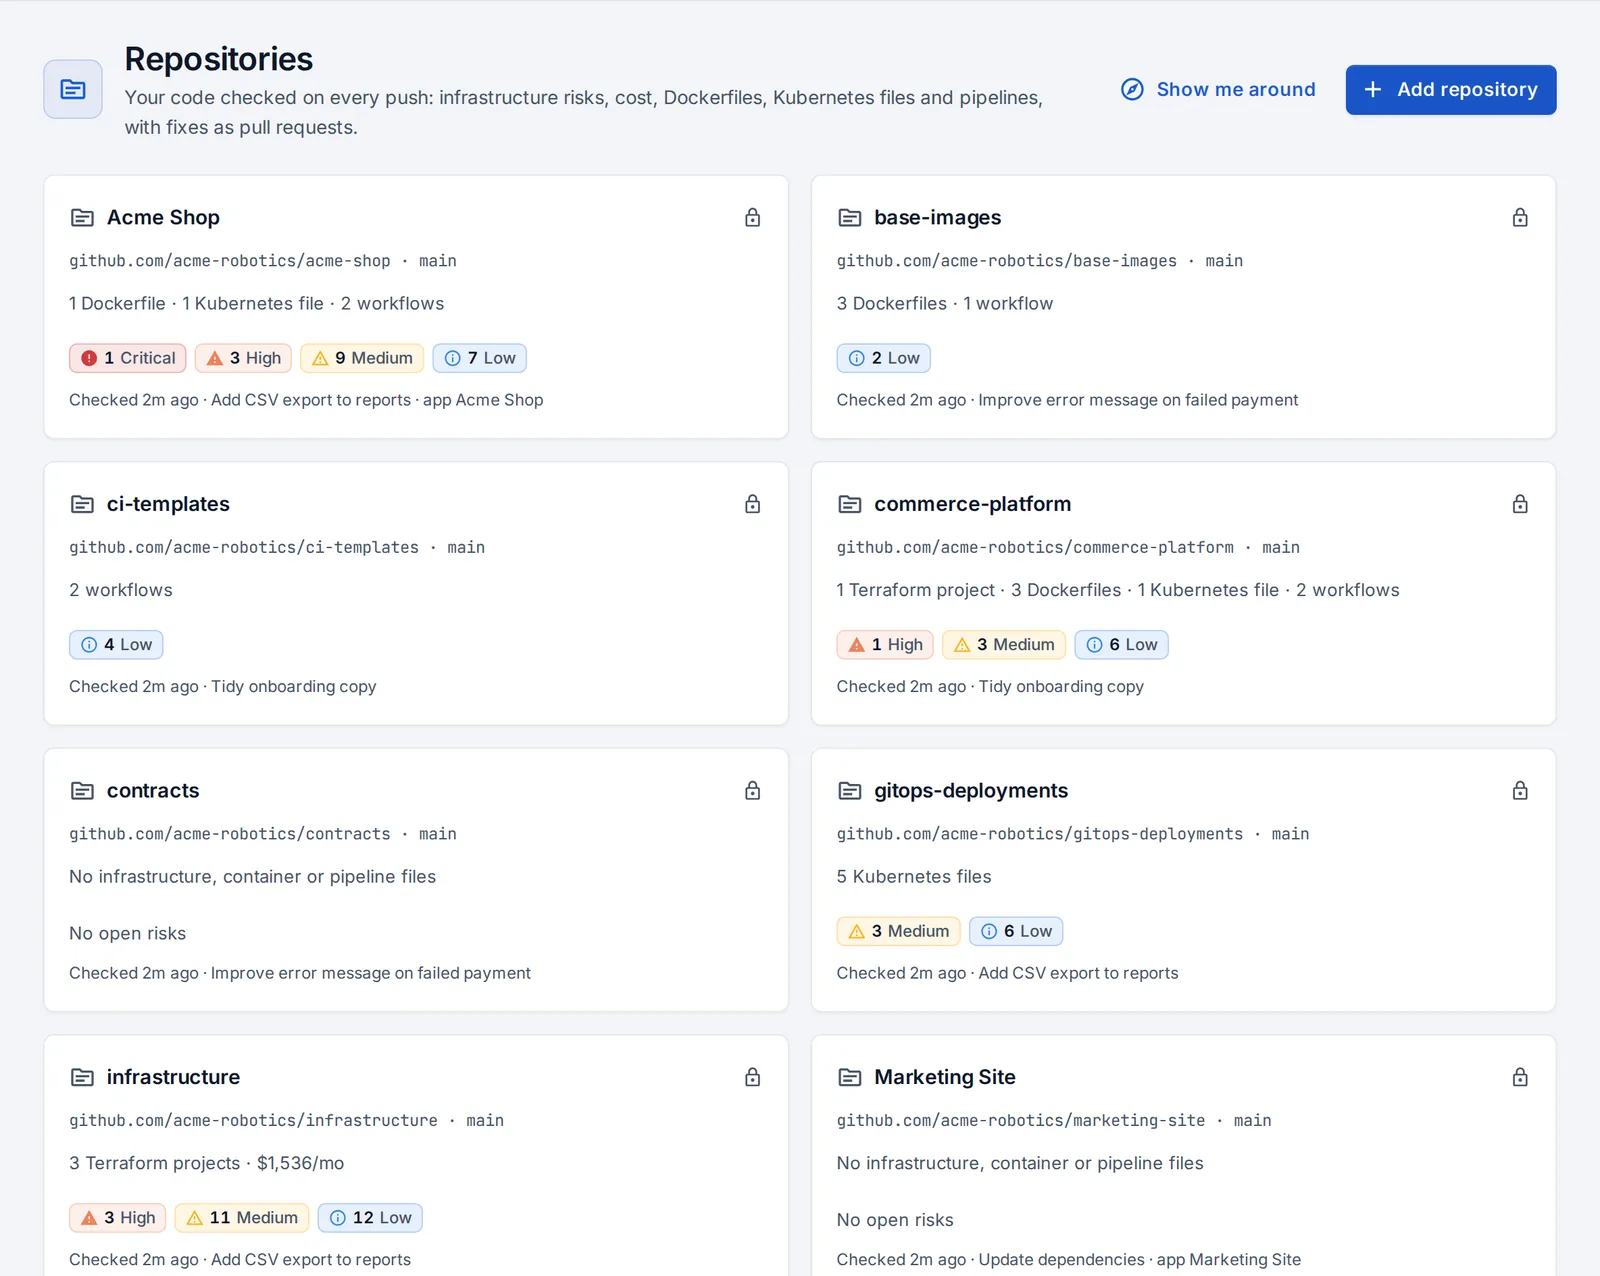The image size is (1600, 1276).
Task: Select the 1 High badge on commerce-platform
Action: 885,645
